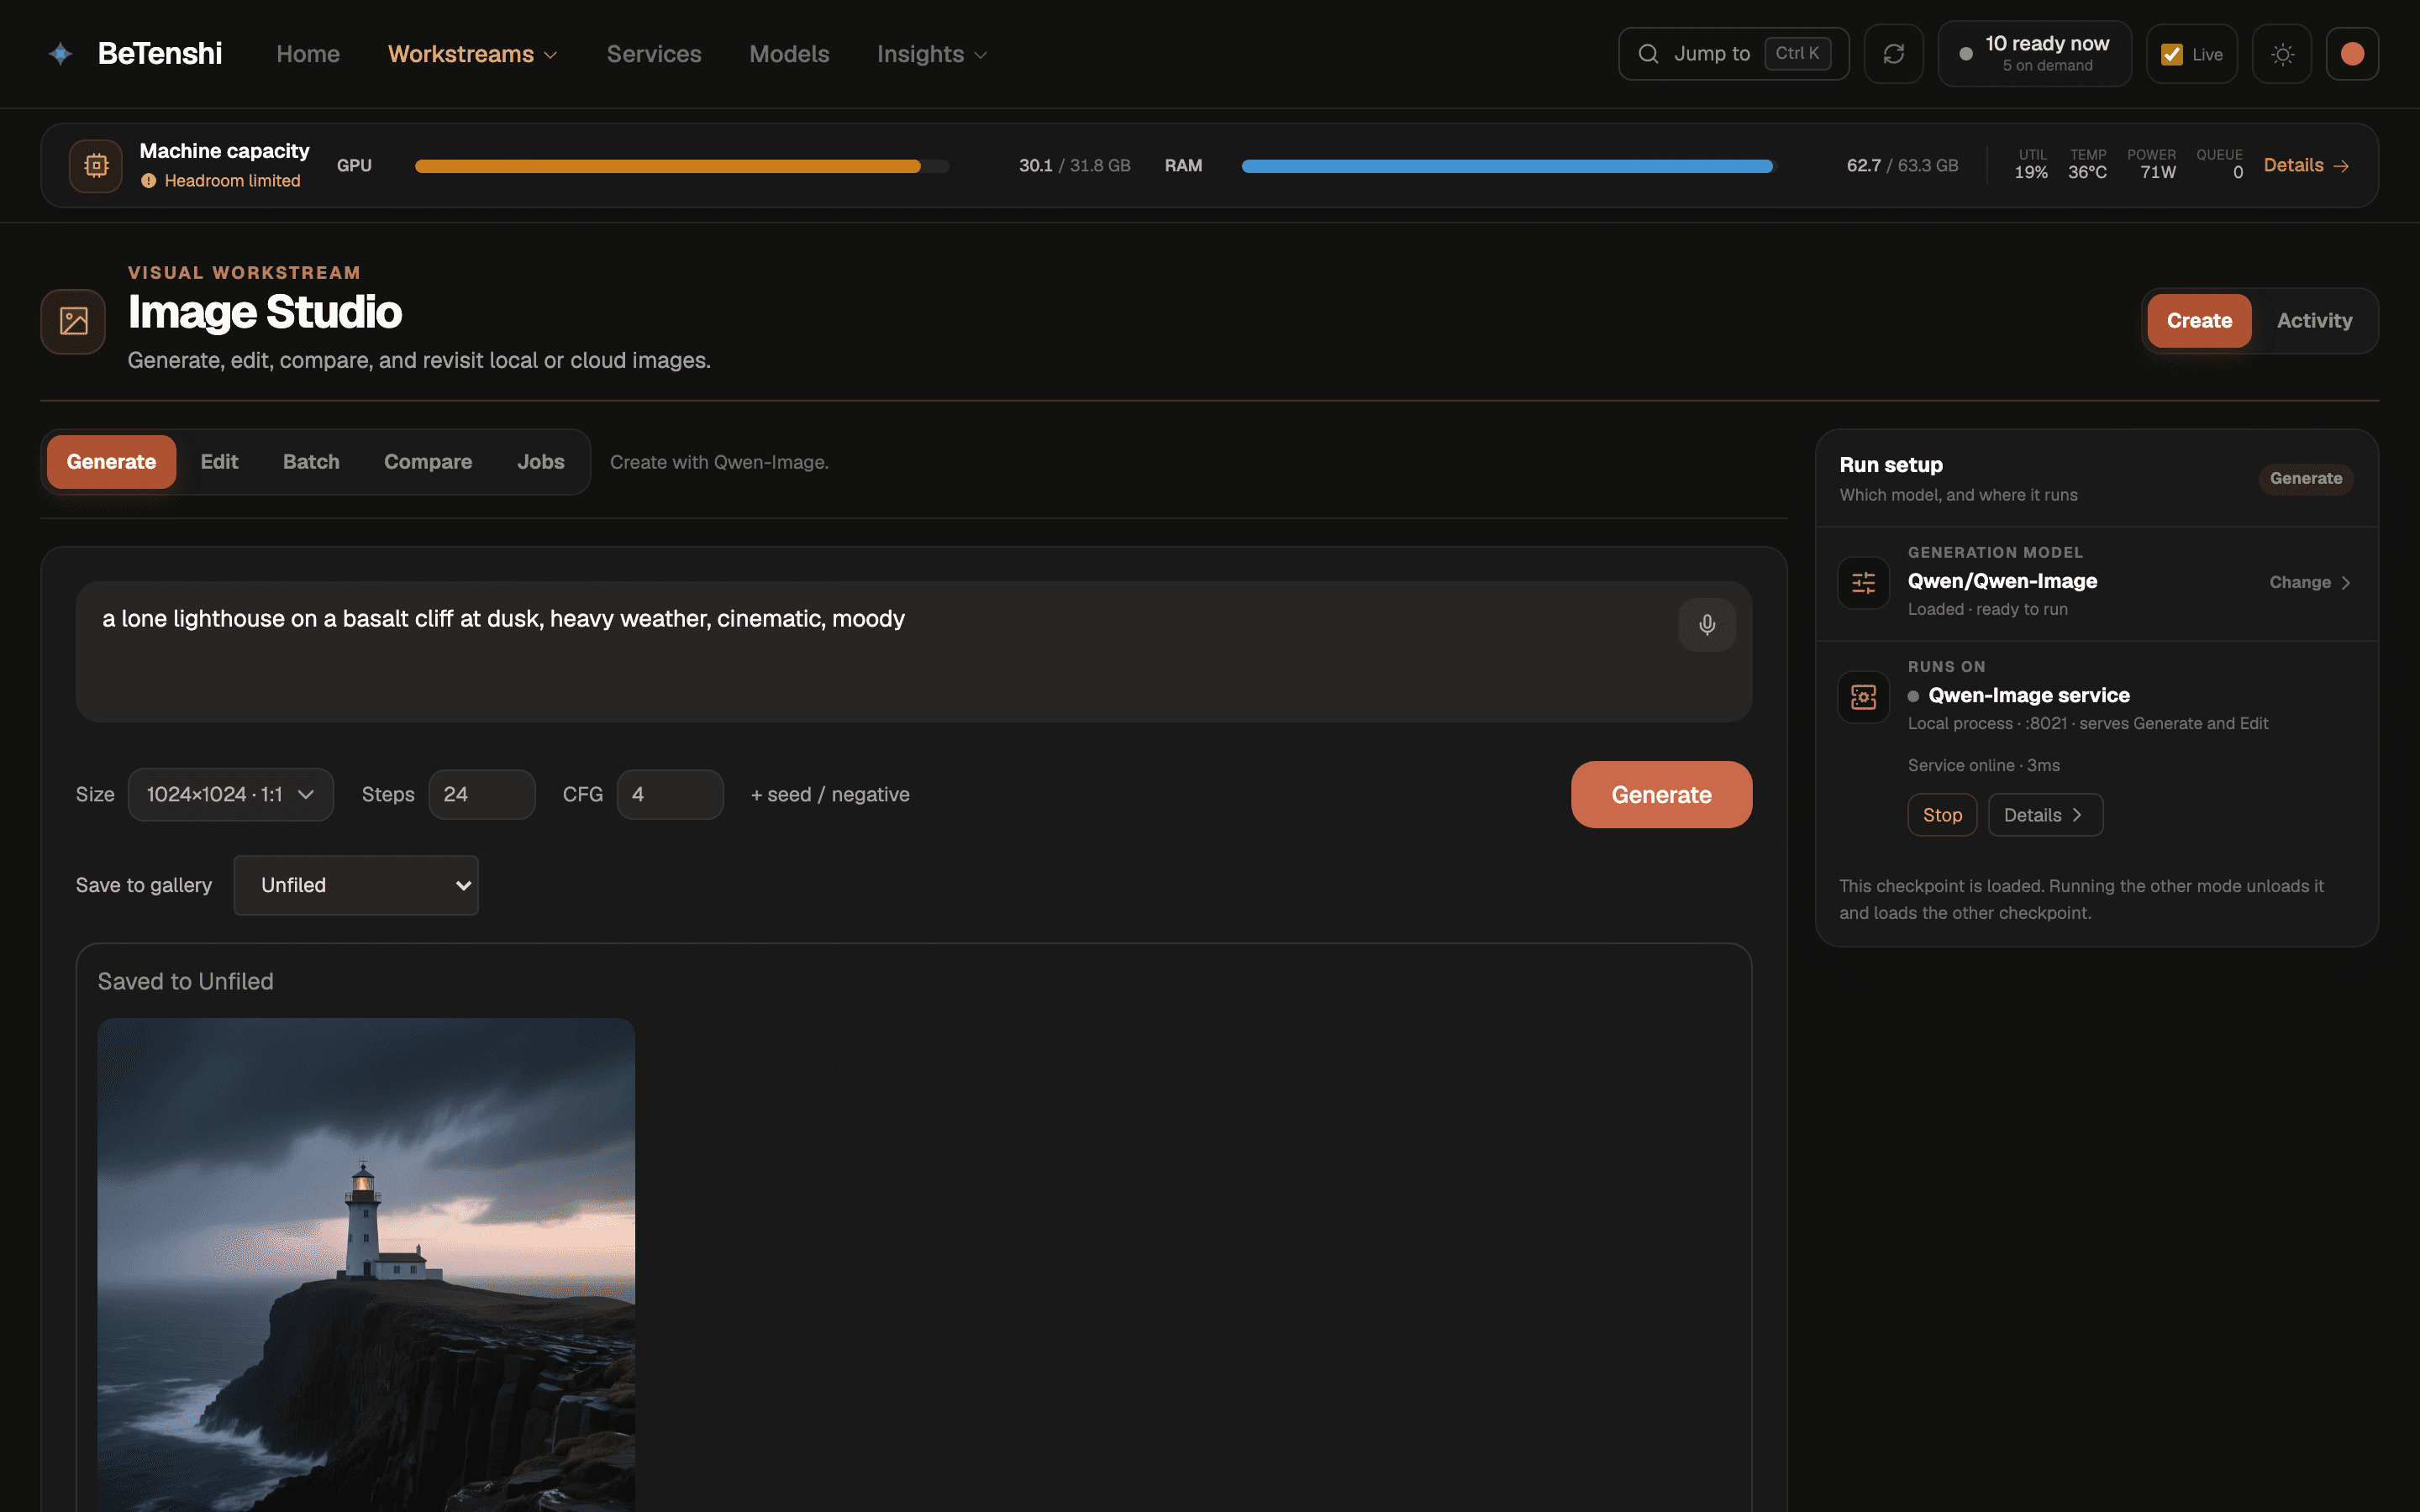Click the large orange Generate button

coord(1661,795)
